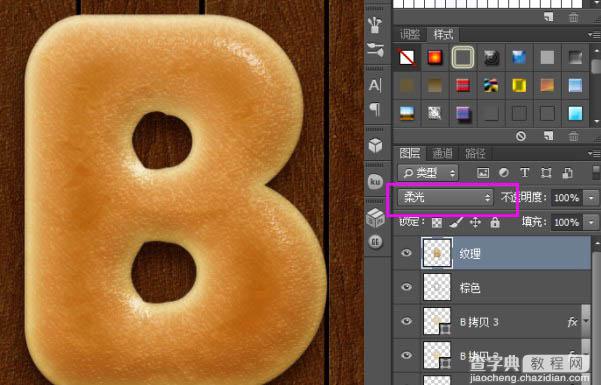Apply the yellow-bordered green style preset
The image size is (601, 385).
519,86
